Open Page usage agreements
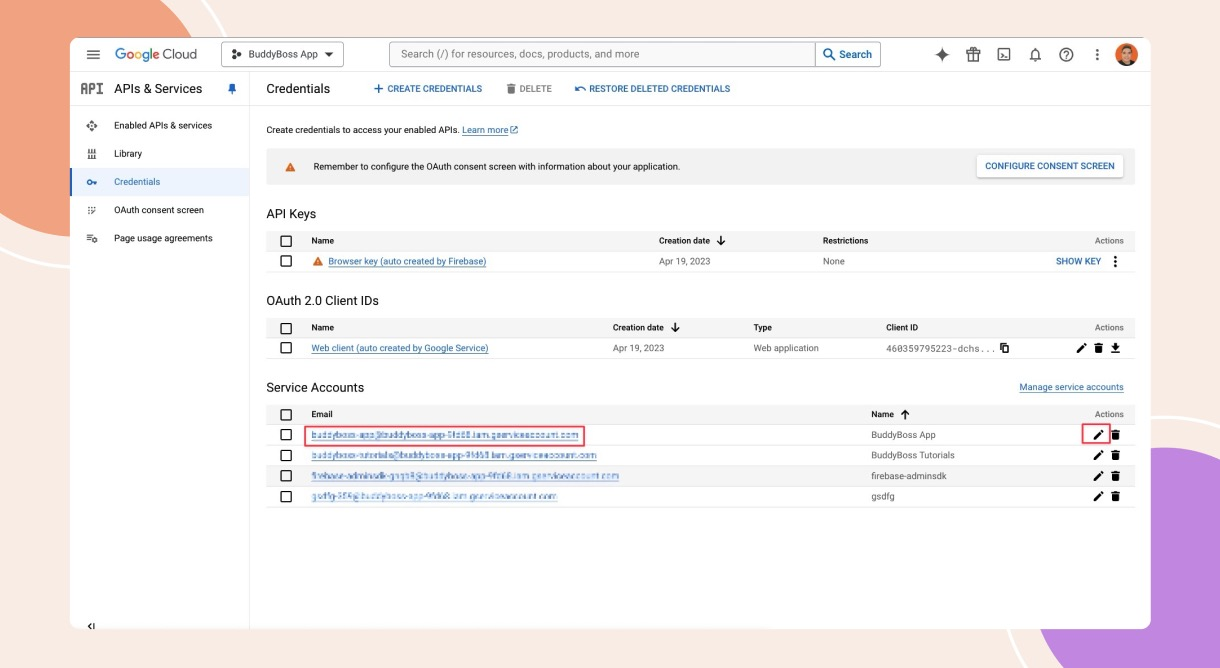 (160, 238)
